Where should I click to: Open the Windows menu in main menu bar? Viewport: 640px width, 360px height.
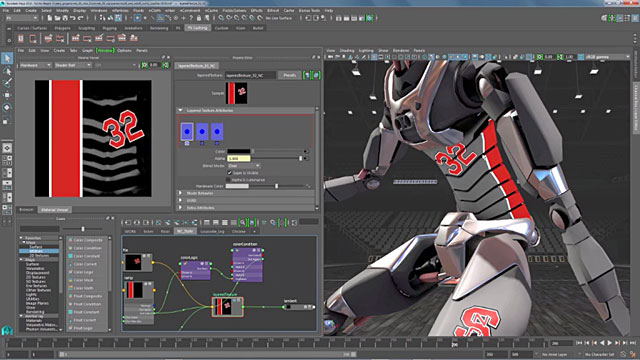99,10
